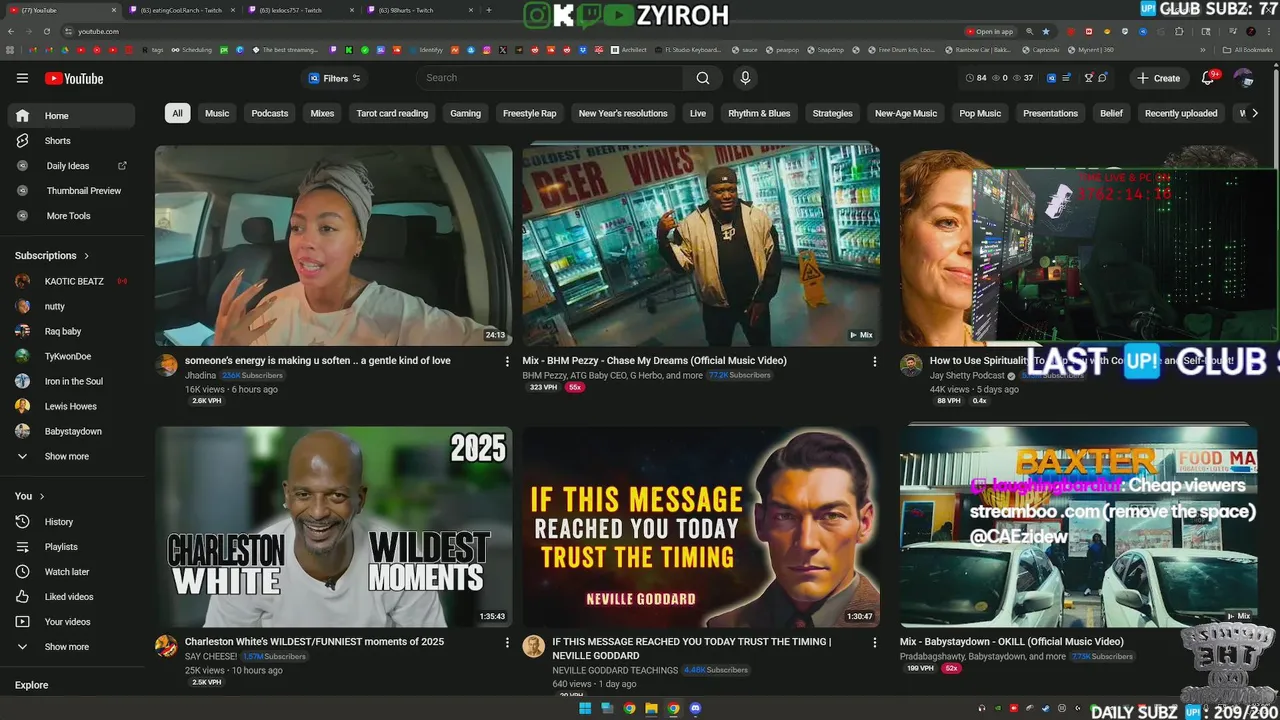Image resolution: width=1280 pixels, height=720 pixels.
Task: Select the Rhythm & Blues chip
Action: coord(759,113)
